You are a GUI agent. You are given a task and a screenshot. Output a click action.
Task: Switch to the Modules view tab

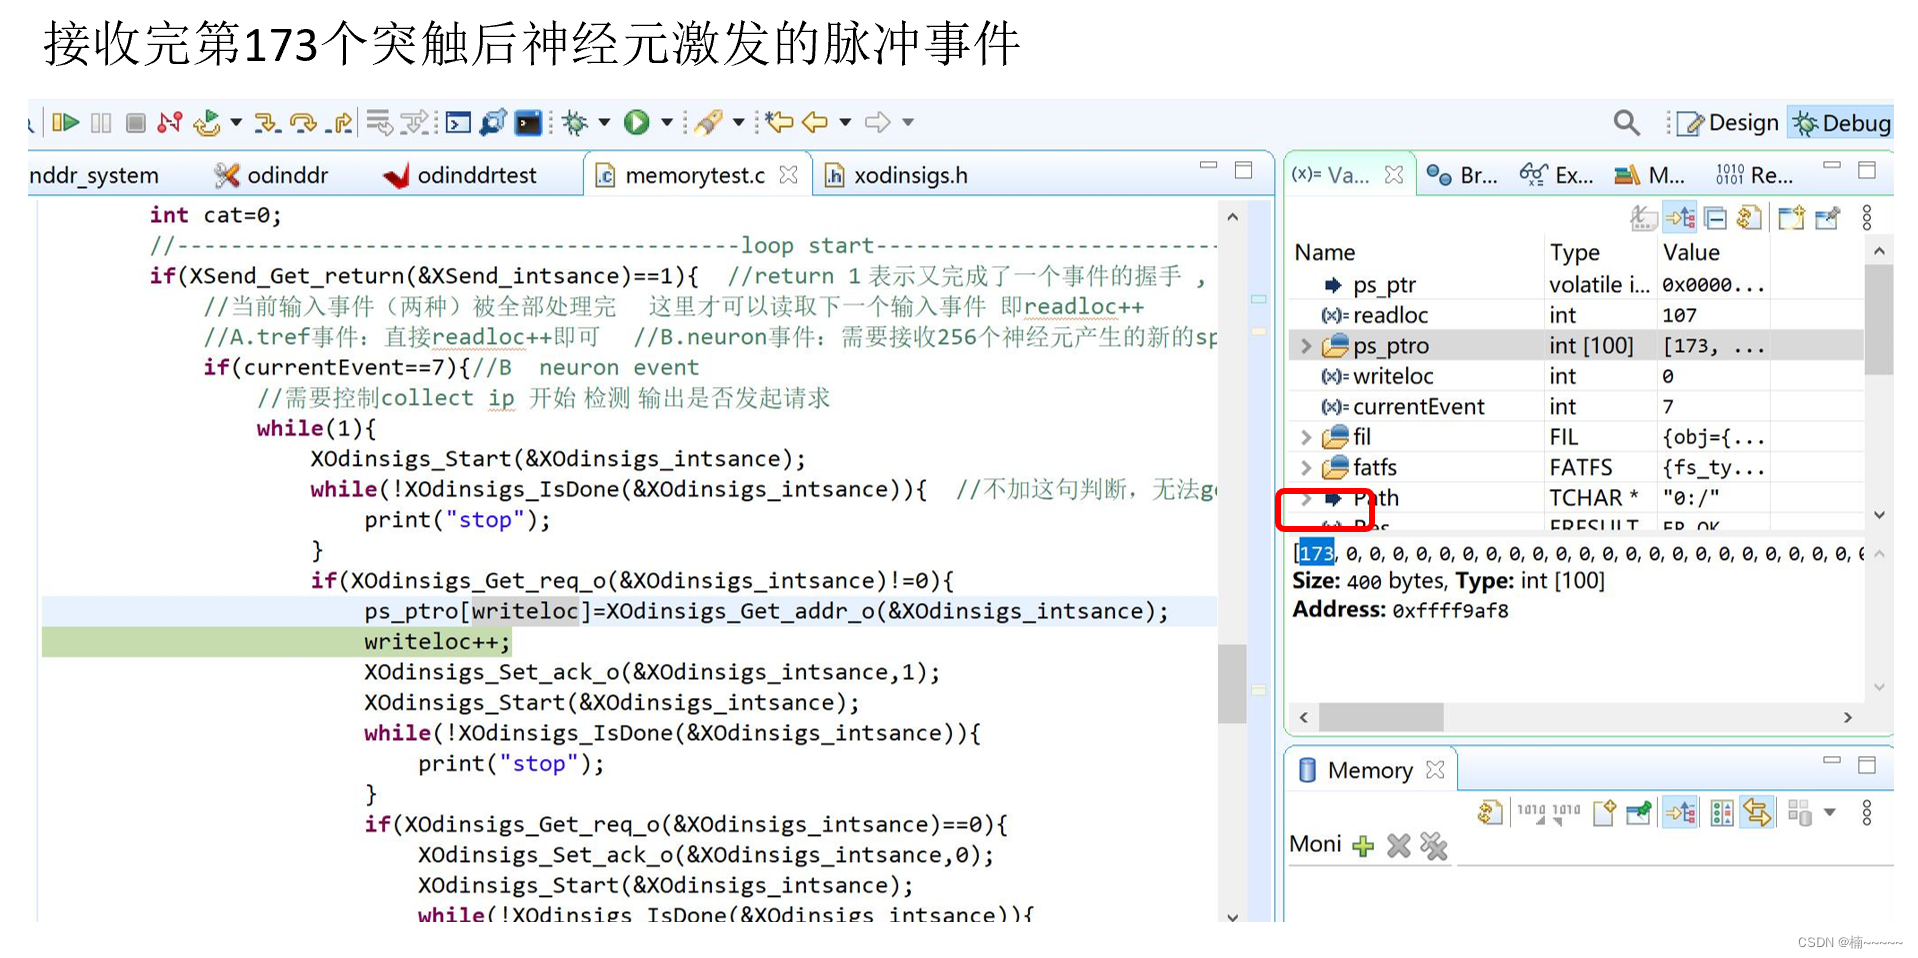click(x=1650, y=175)
